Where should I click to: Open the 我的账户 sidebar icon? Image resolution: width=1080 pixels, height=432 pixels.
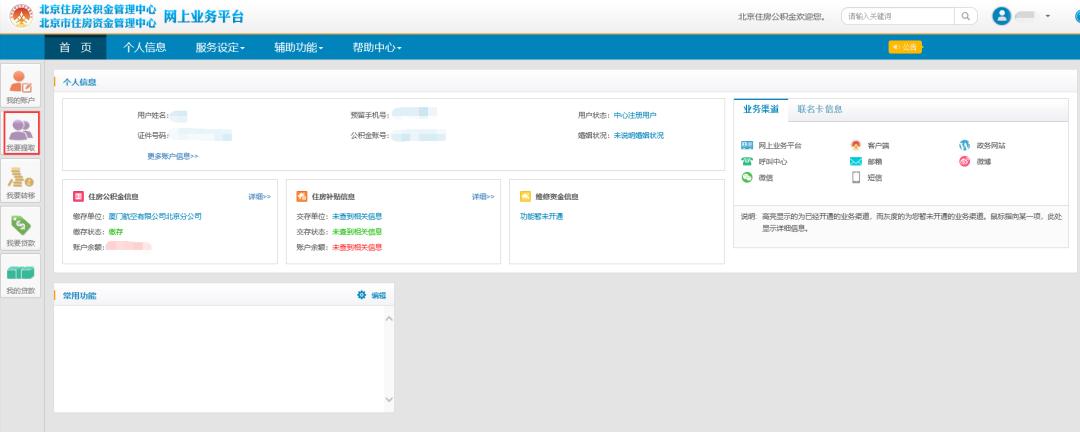[21, 86]
